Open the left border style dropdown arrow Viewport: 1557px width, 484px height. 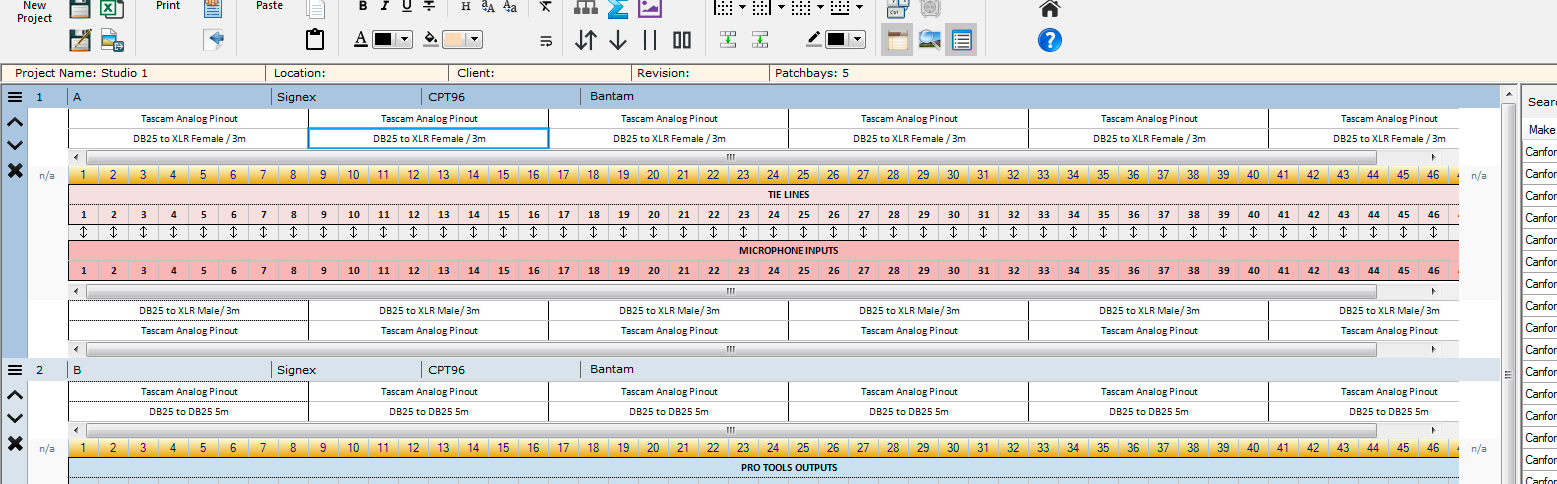click(x=743, y=6)
